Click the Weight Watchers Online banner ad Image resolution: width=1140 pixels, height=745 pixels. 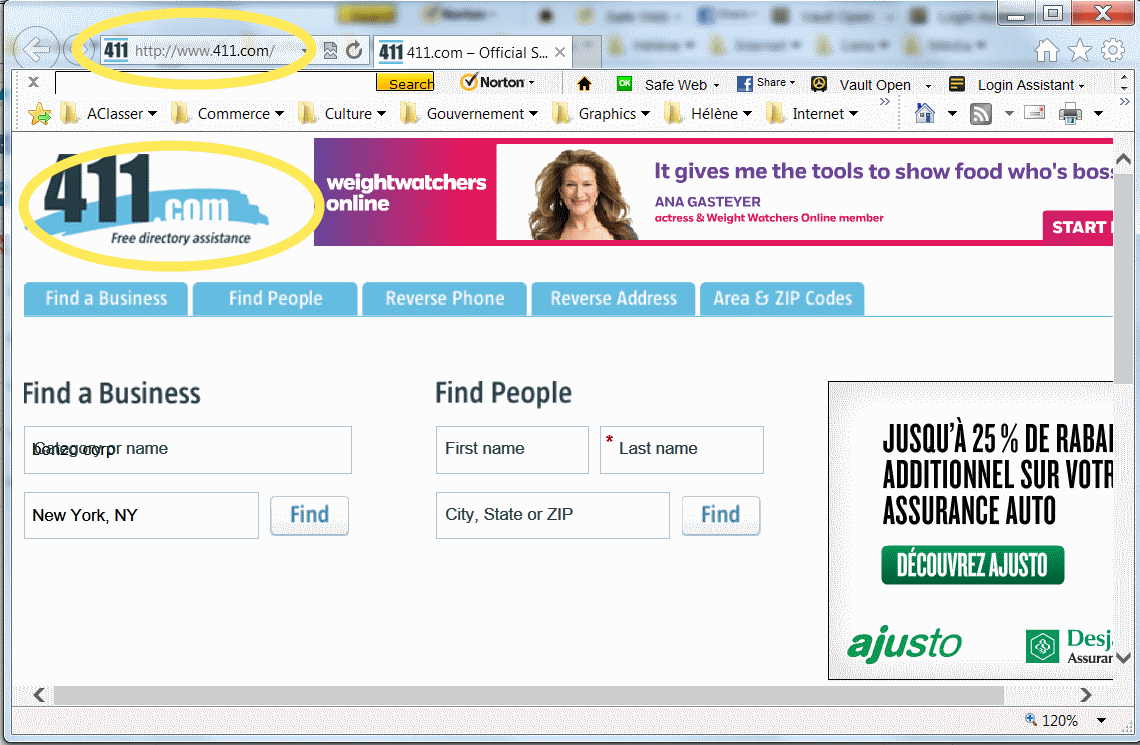click(713, 192)
